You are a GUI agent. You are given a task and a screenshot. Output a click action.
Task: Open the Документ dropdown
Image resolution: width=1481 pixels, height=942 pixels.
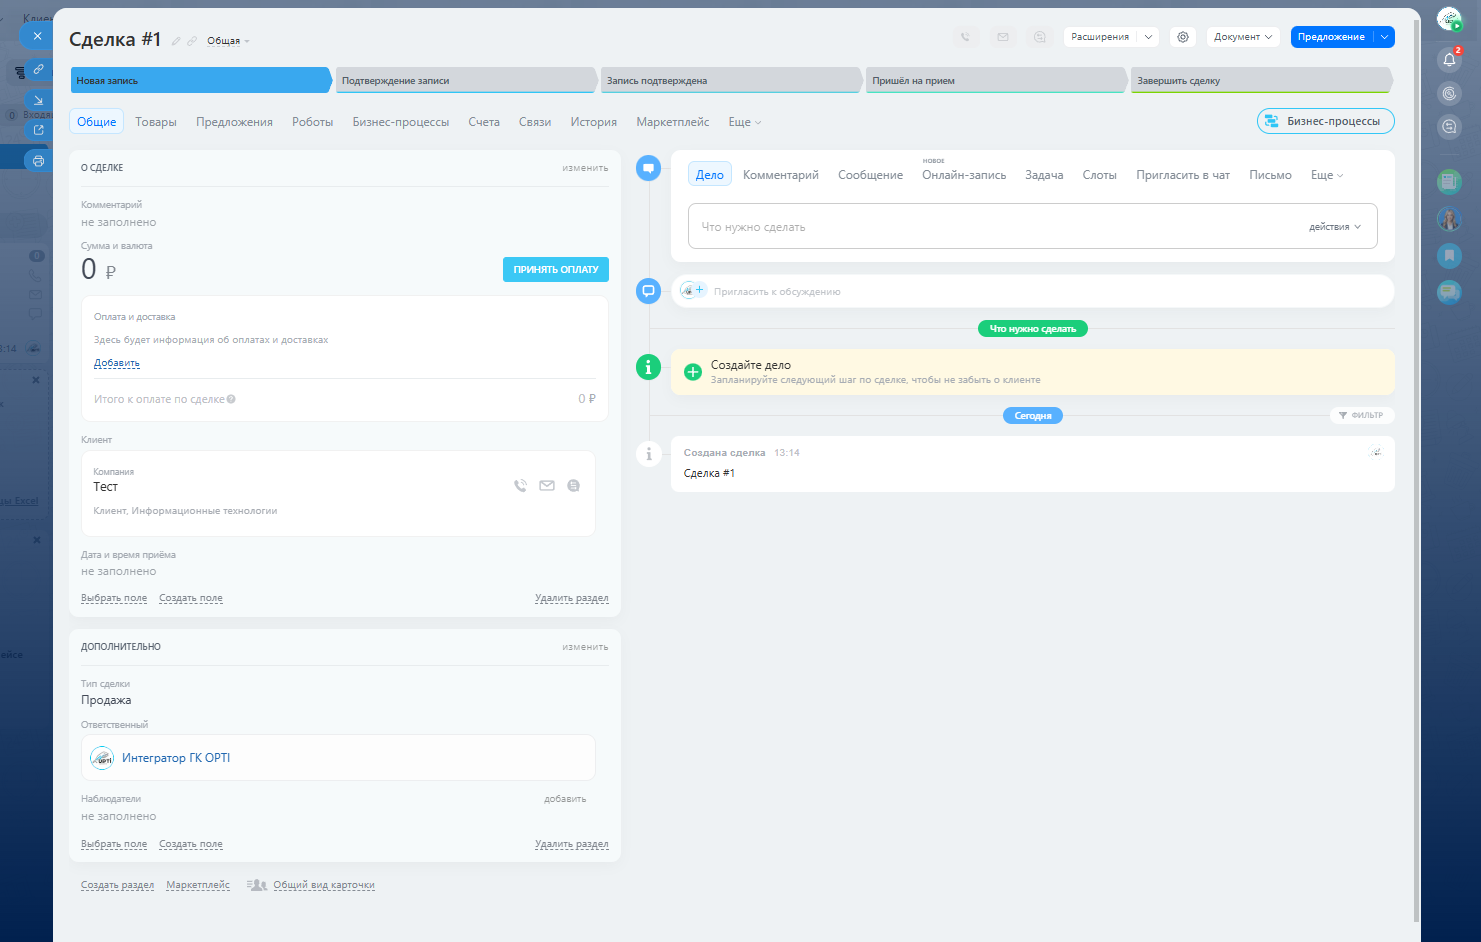tap(1243, 37)
